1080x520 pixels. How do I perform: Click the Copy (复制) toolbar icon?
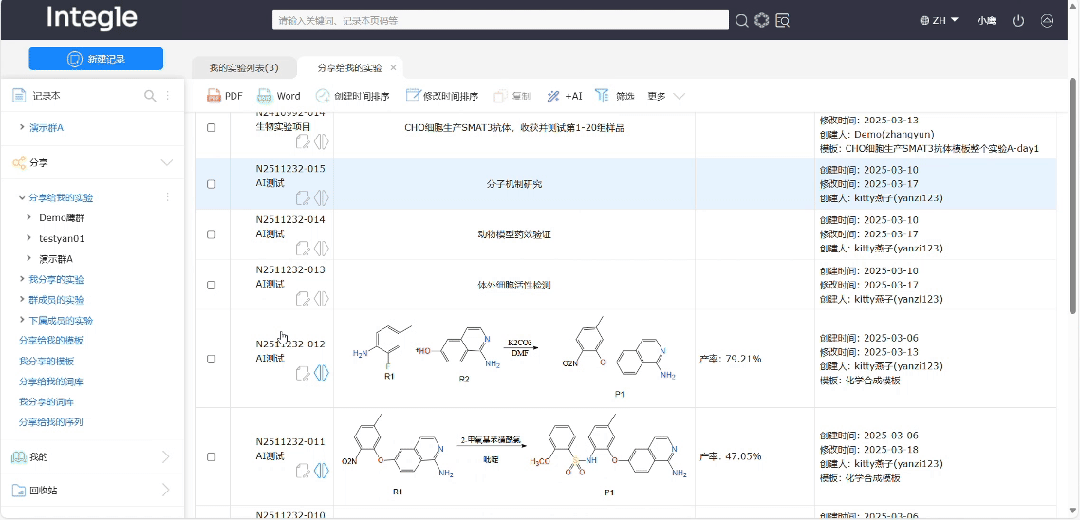point(512,96)
